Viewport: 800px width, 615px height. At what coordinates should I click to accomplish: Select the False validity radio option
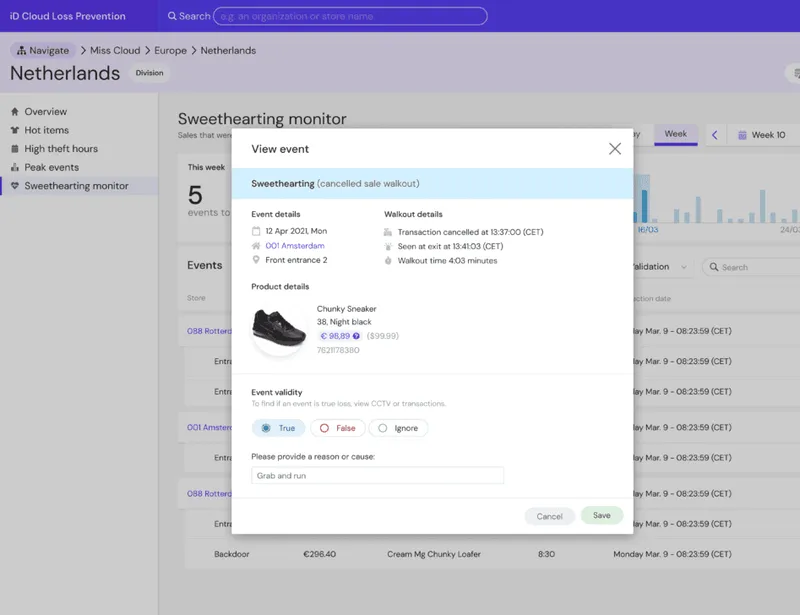337,428
